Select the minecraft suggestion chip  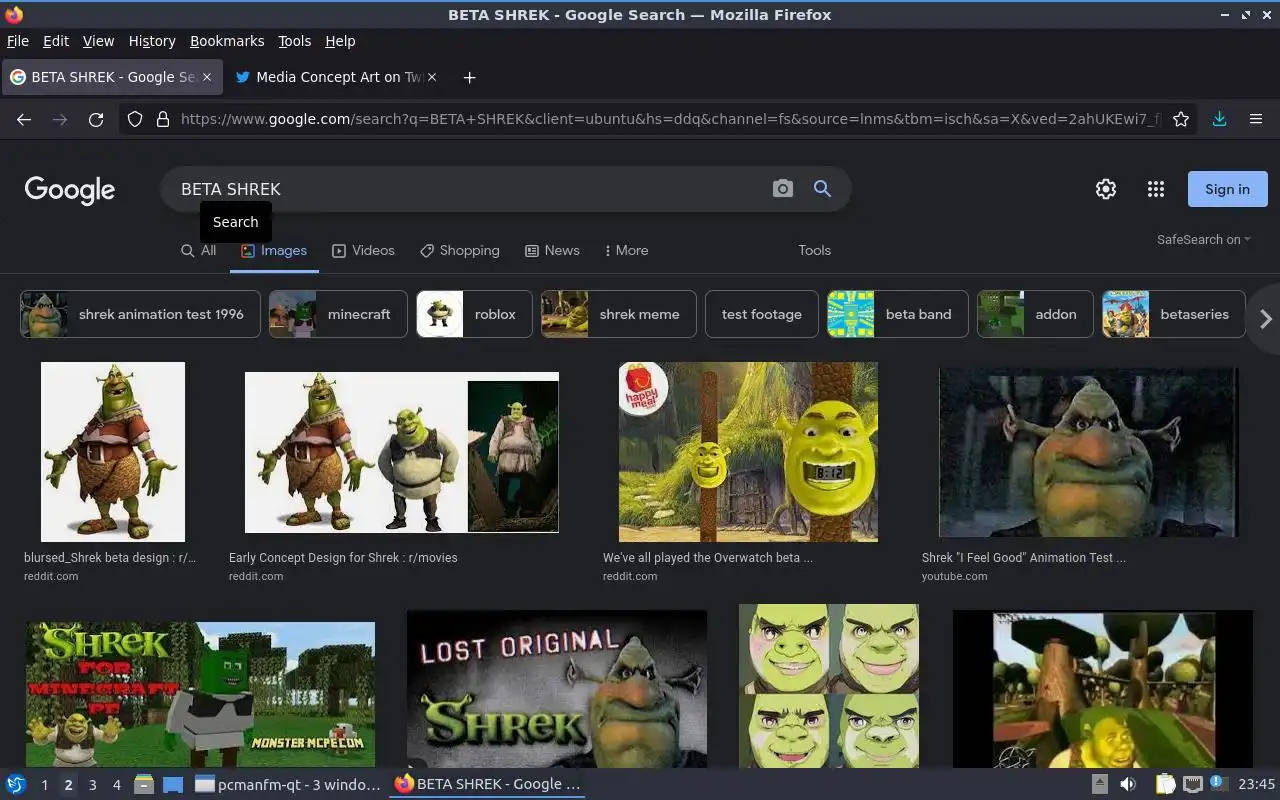[x=338, y=314]
